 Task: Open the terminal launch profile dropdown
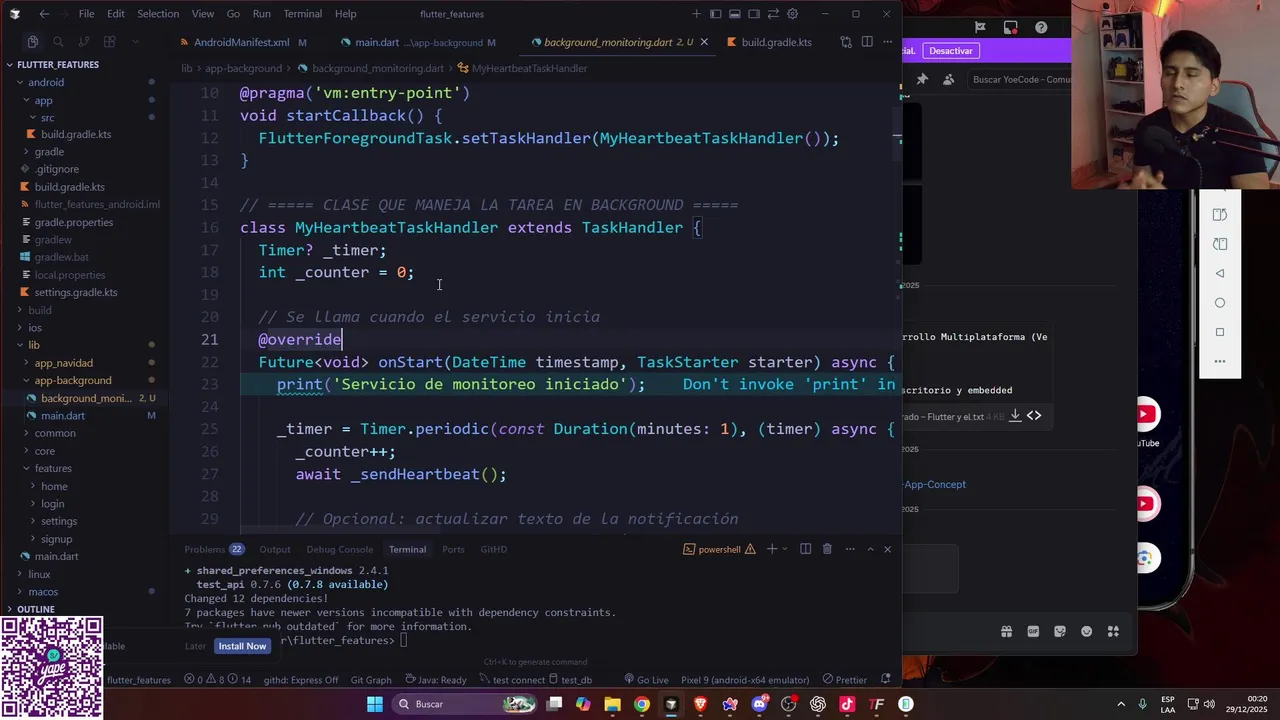(786, 549)
